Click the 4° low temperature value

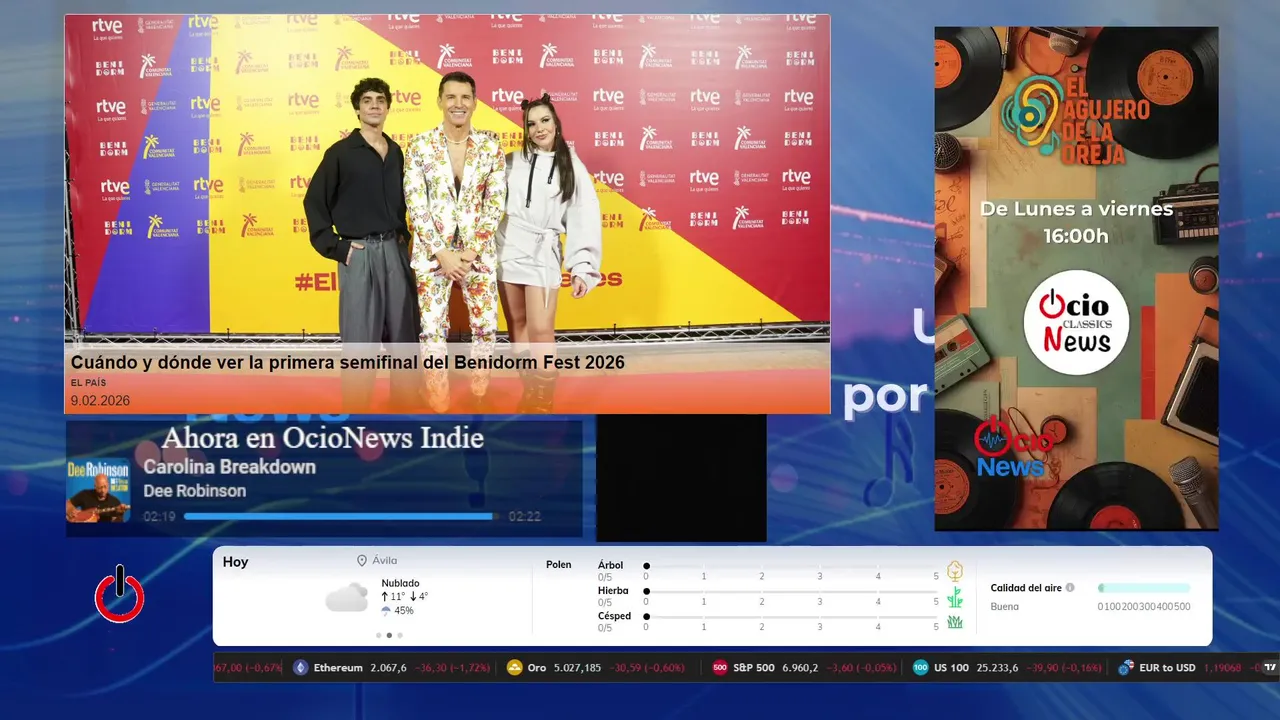click(423, 596)
